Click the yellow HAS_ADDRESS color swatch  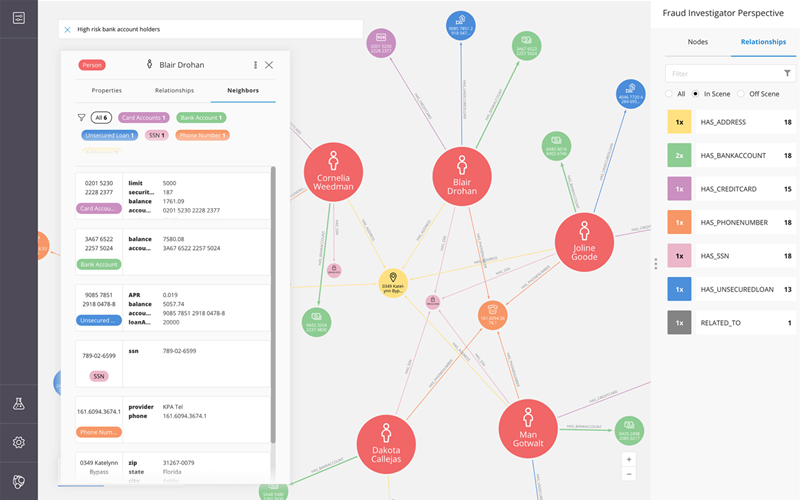click(679, 122)
